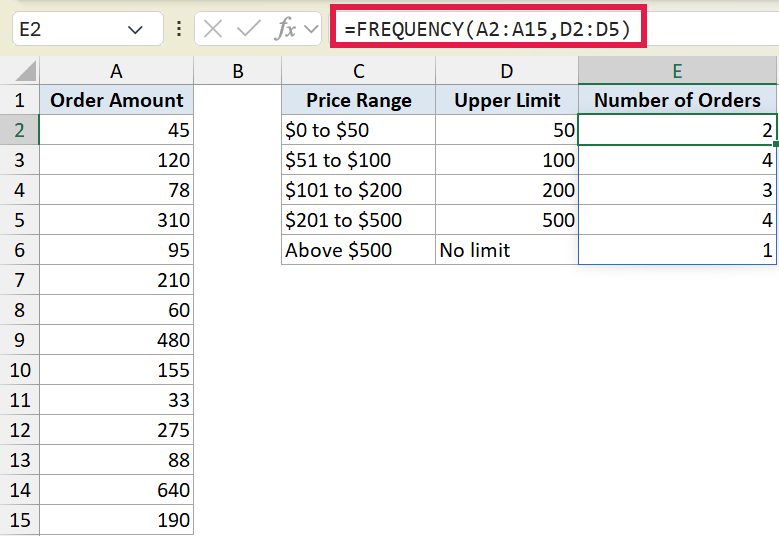Select row 10 header
779x536 pixels.
(19, 370)
